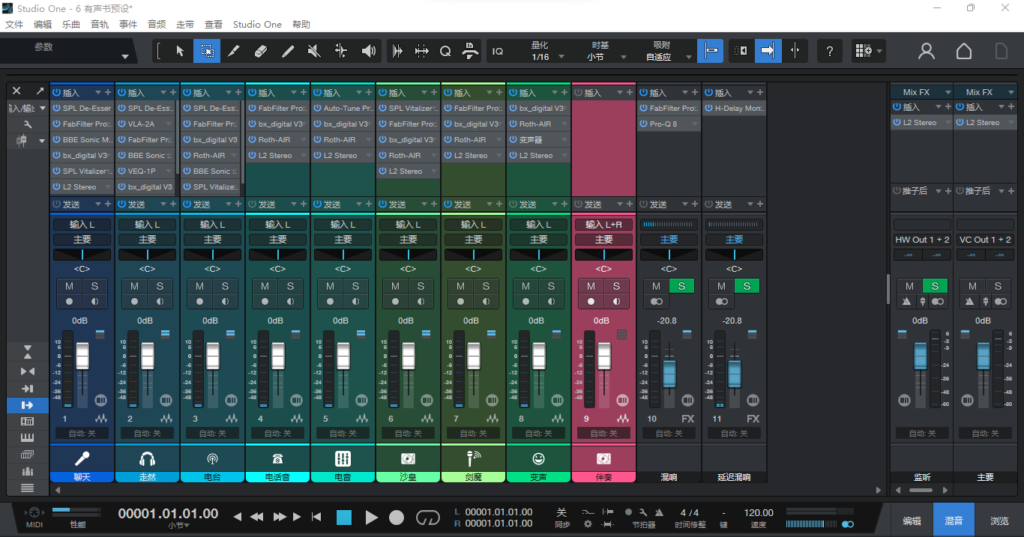This screenshot has width=1024, height=537.
Task: Open the 音轨 menu
Action: click(x=100, y=23)
